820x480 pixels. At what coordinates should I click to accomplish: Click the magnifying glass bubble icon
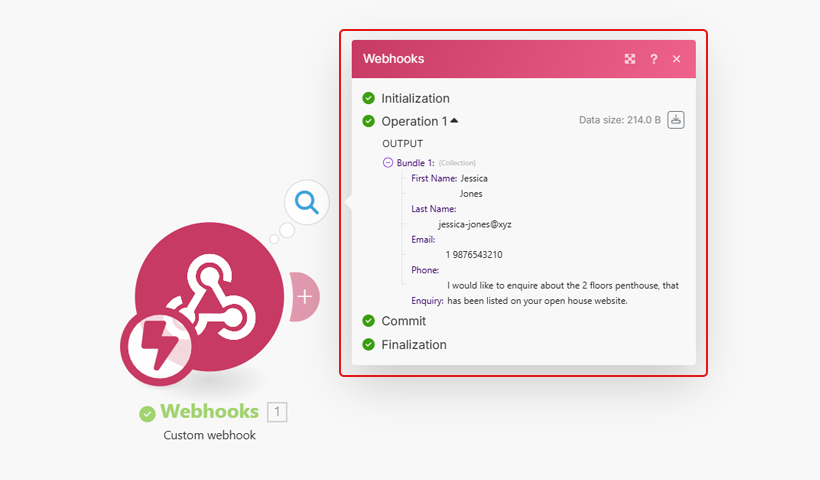tap(307, 203)
